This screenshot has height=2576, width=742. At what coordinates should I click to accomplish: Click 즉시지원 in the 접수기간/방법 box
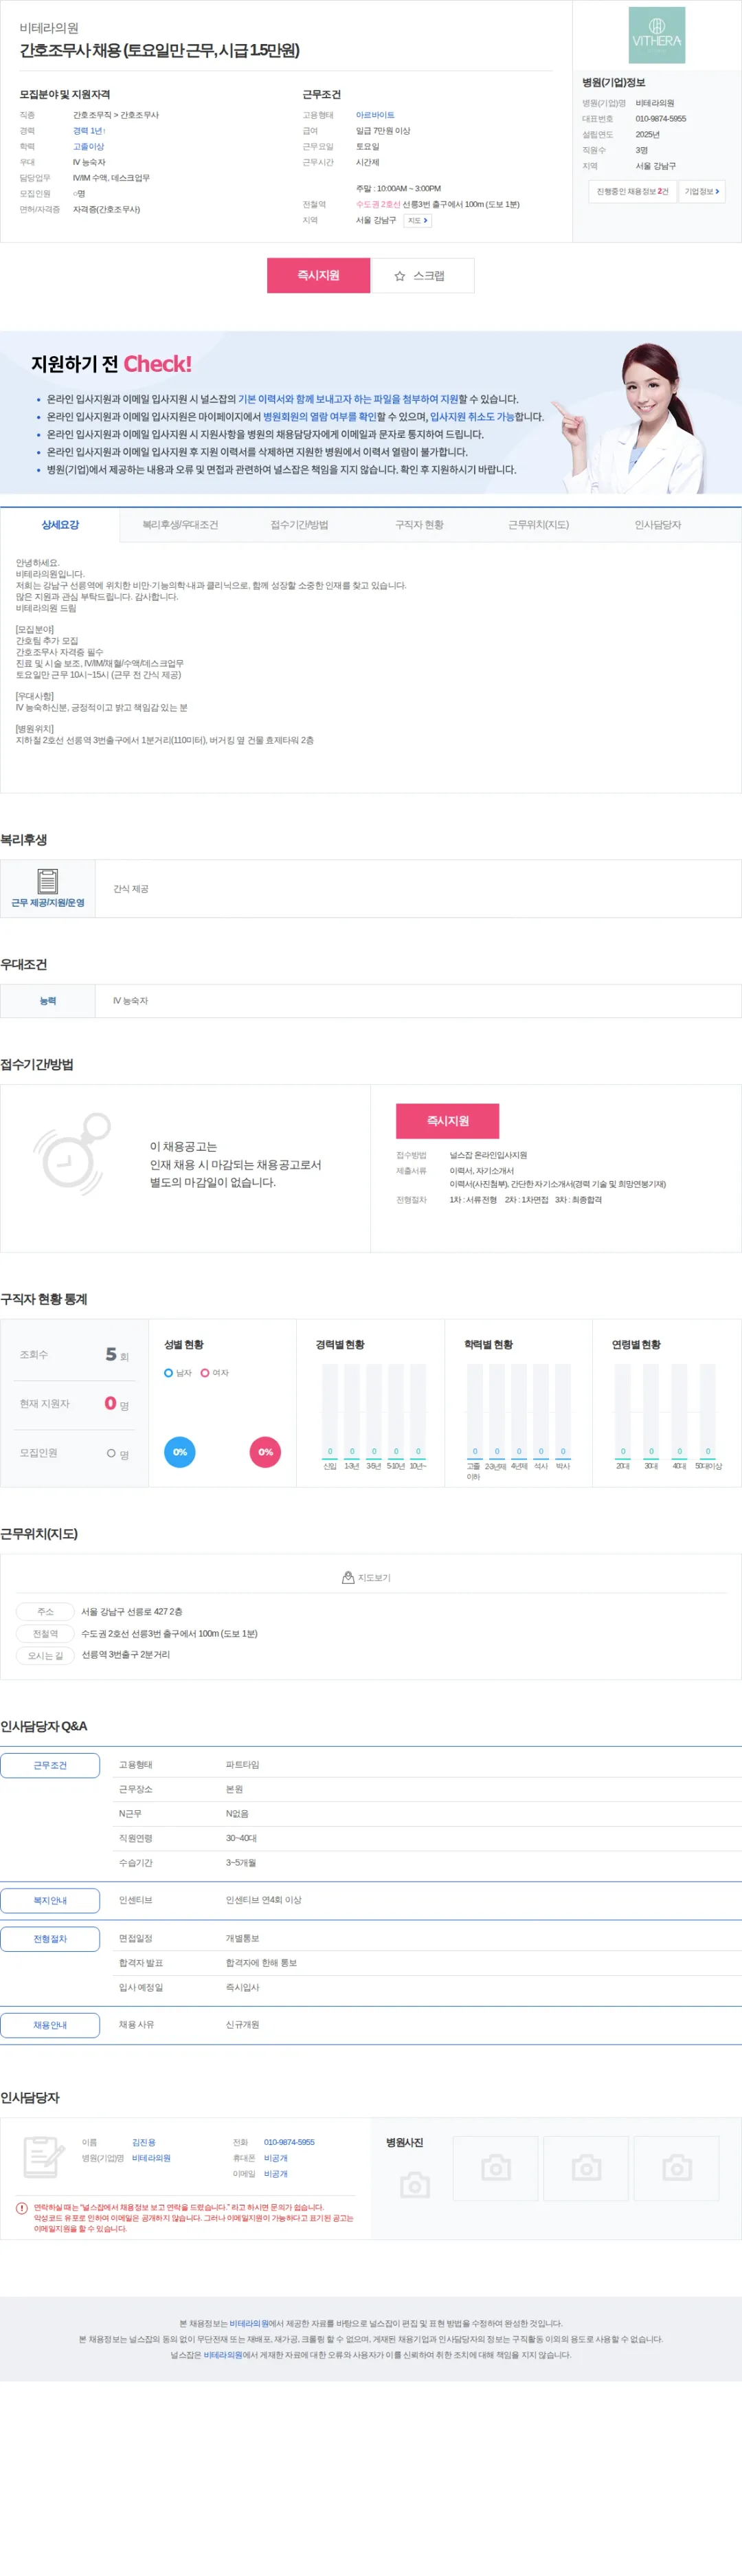(x=448, y=1121)
